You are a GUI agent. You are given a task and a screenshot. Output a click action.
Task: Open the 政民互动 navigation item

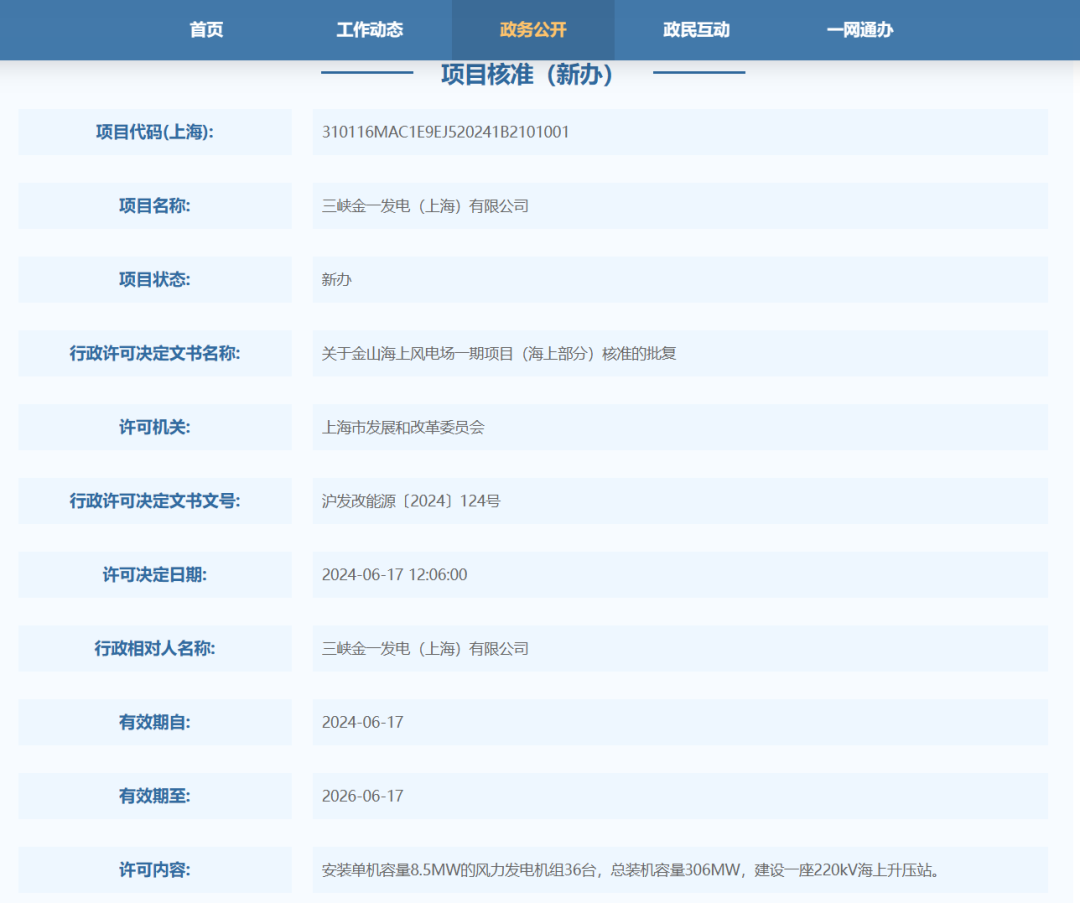696,30
